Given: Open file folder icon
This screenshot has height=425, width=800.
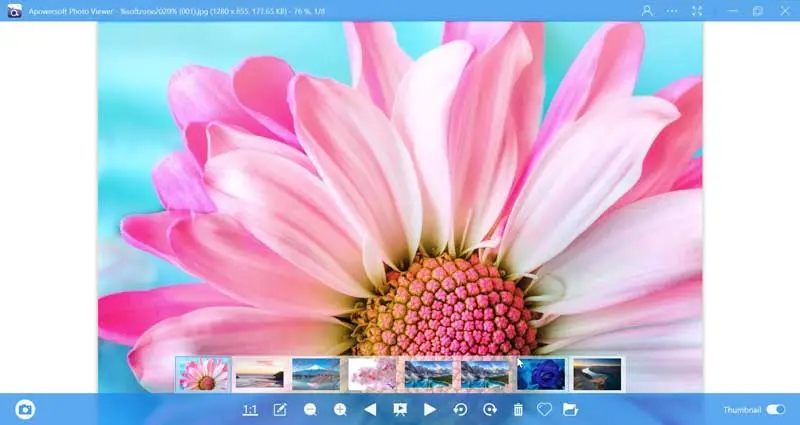Looking at the screenshot, I should (570, 409).
